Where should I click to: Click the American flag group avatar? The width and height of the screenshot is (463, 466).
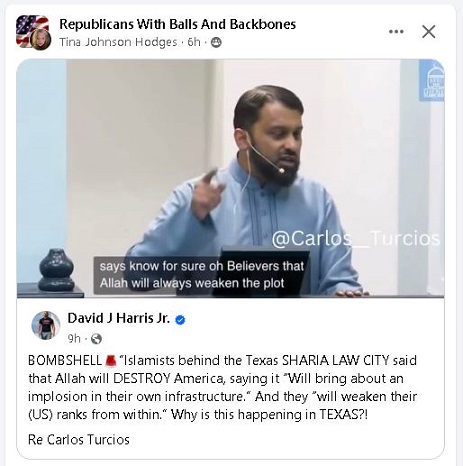[x=31, y=29]
